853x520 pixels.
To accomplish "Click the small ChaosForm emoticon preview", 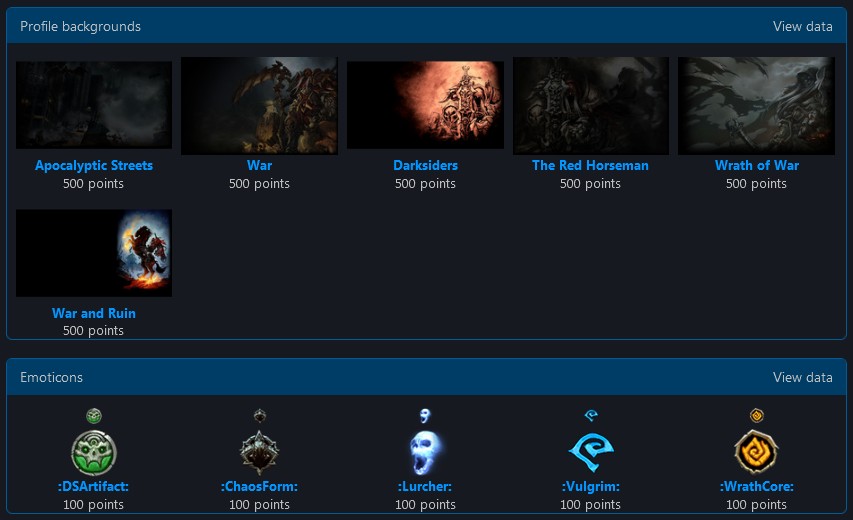I will (259, 416).
